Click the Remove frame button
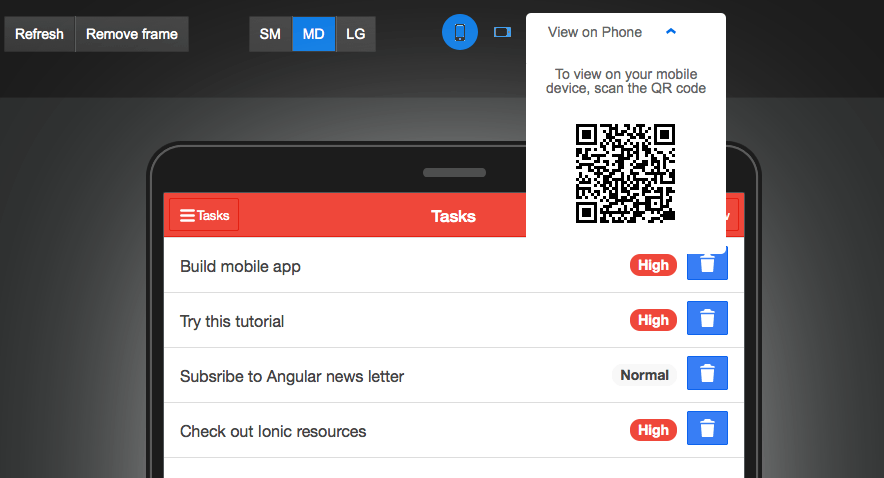The image size is (884, 478). tap(132, 34)
